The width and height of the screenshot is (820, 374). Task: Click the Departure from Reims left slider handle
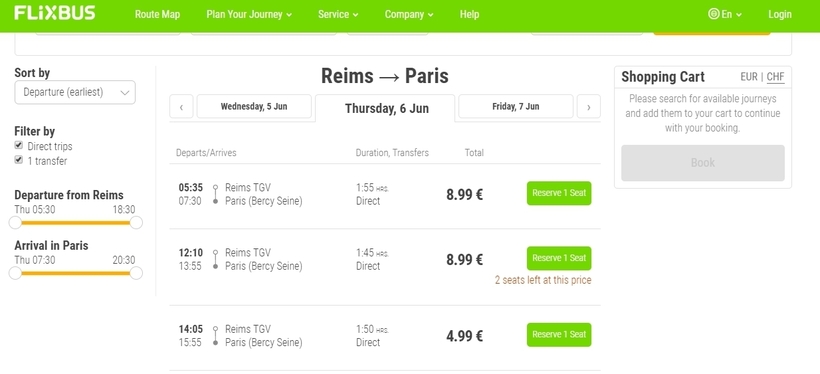[x=15, y=223]
